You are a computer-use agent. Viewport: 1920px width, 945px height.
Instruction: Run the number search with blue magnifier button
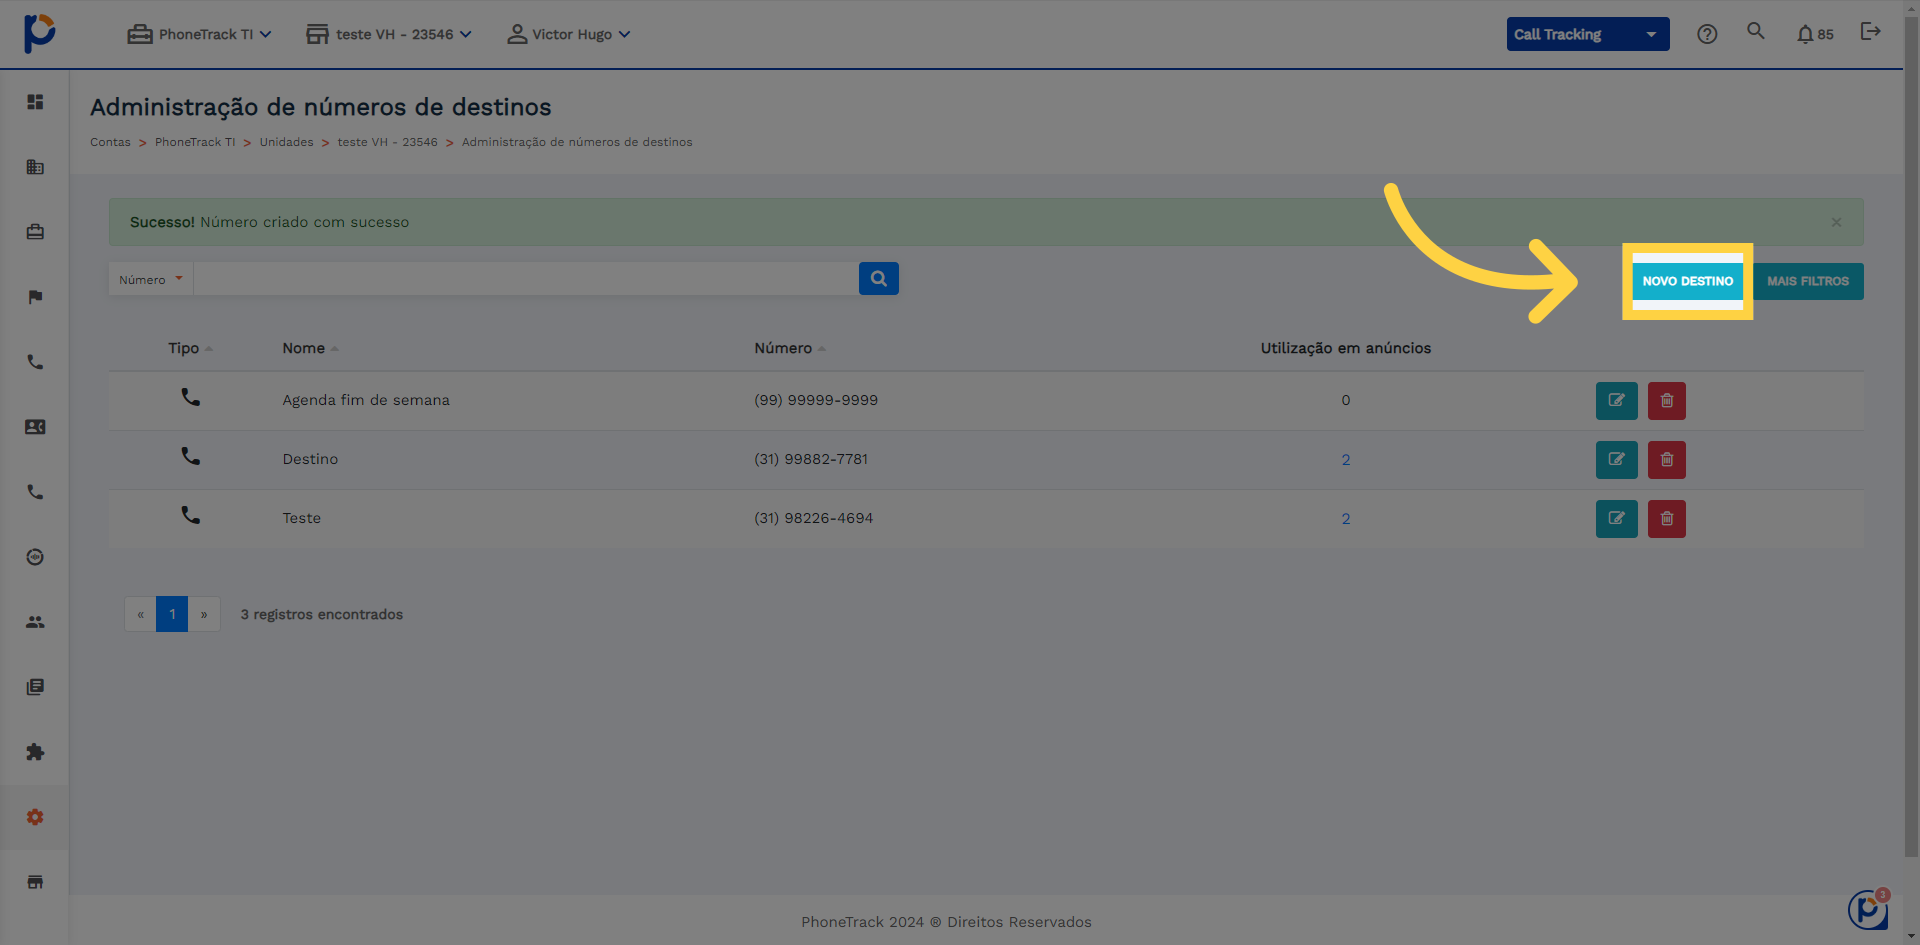coord(879,279)
